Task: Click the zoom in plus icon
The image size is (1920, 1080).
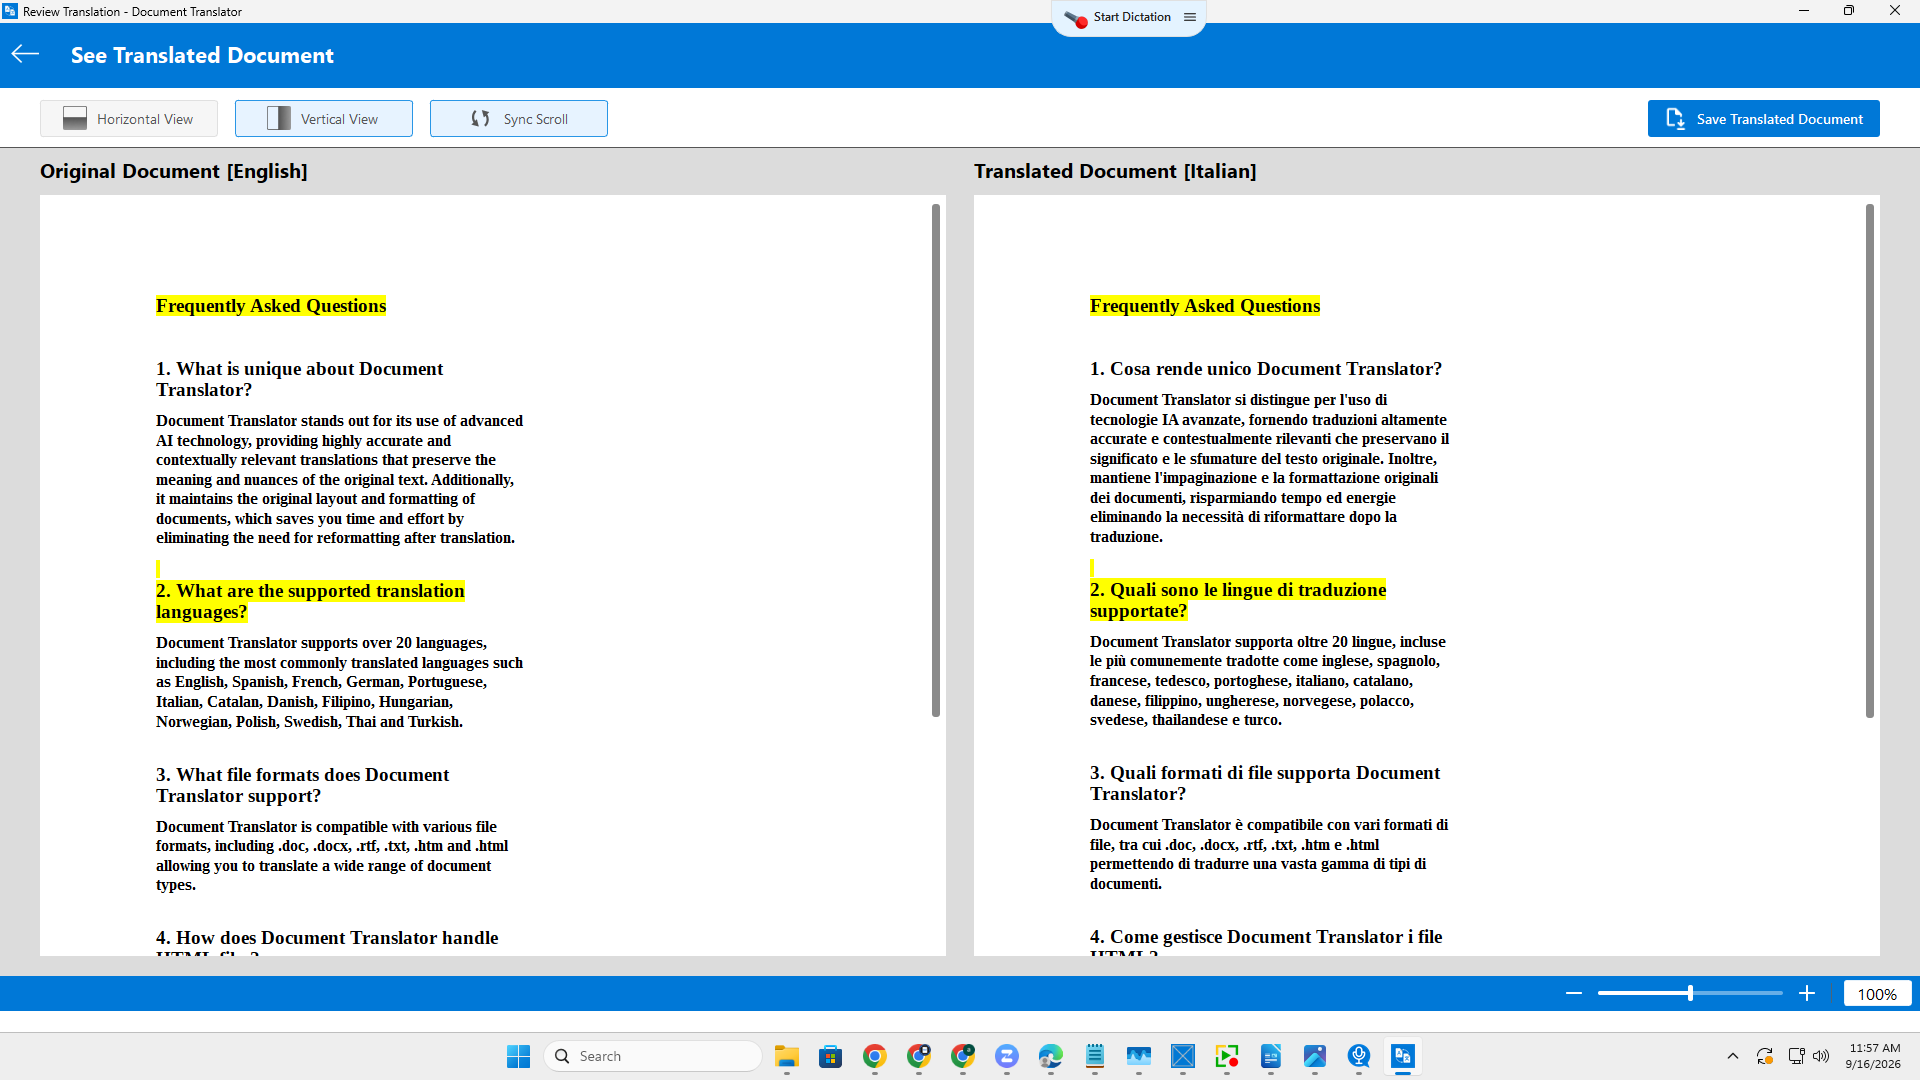Action: [1807, 993]
